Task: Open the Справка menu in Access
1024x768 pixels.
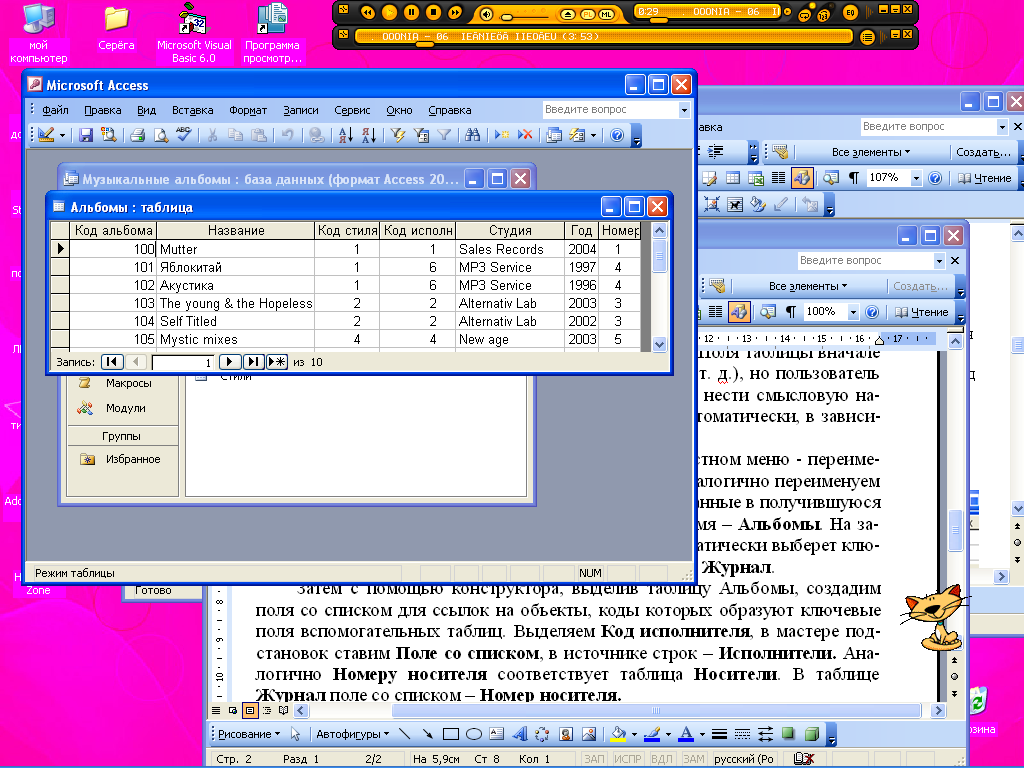Action: [x=449, y=110]
